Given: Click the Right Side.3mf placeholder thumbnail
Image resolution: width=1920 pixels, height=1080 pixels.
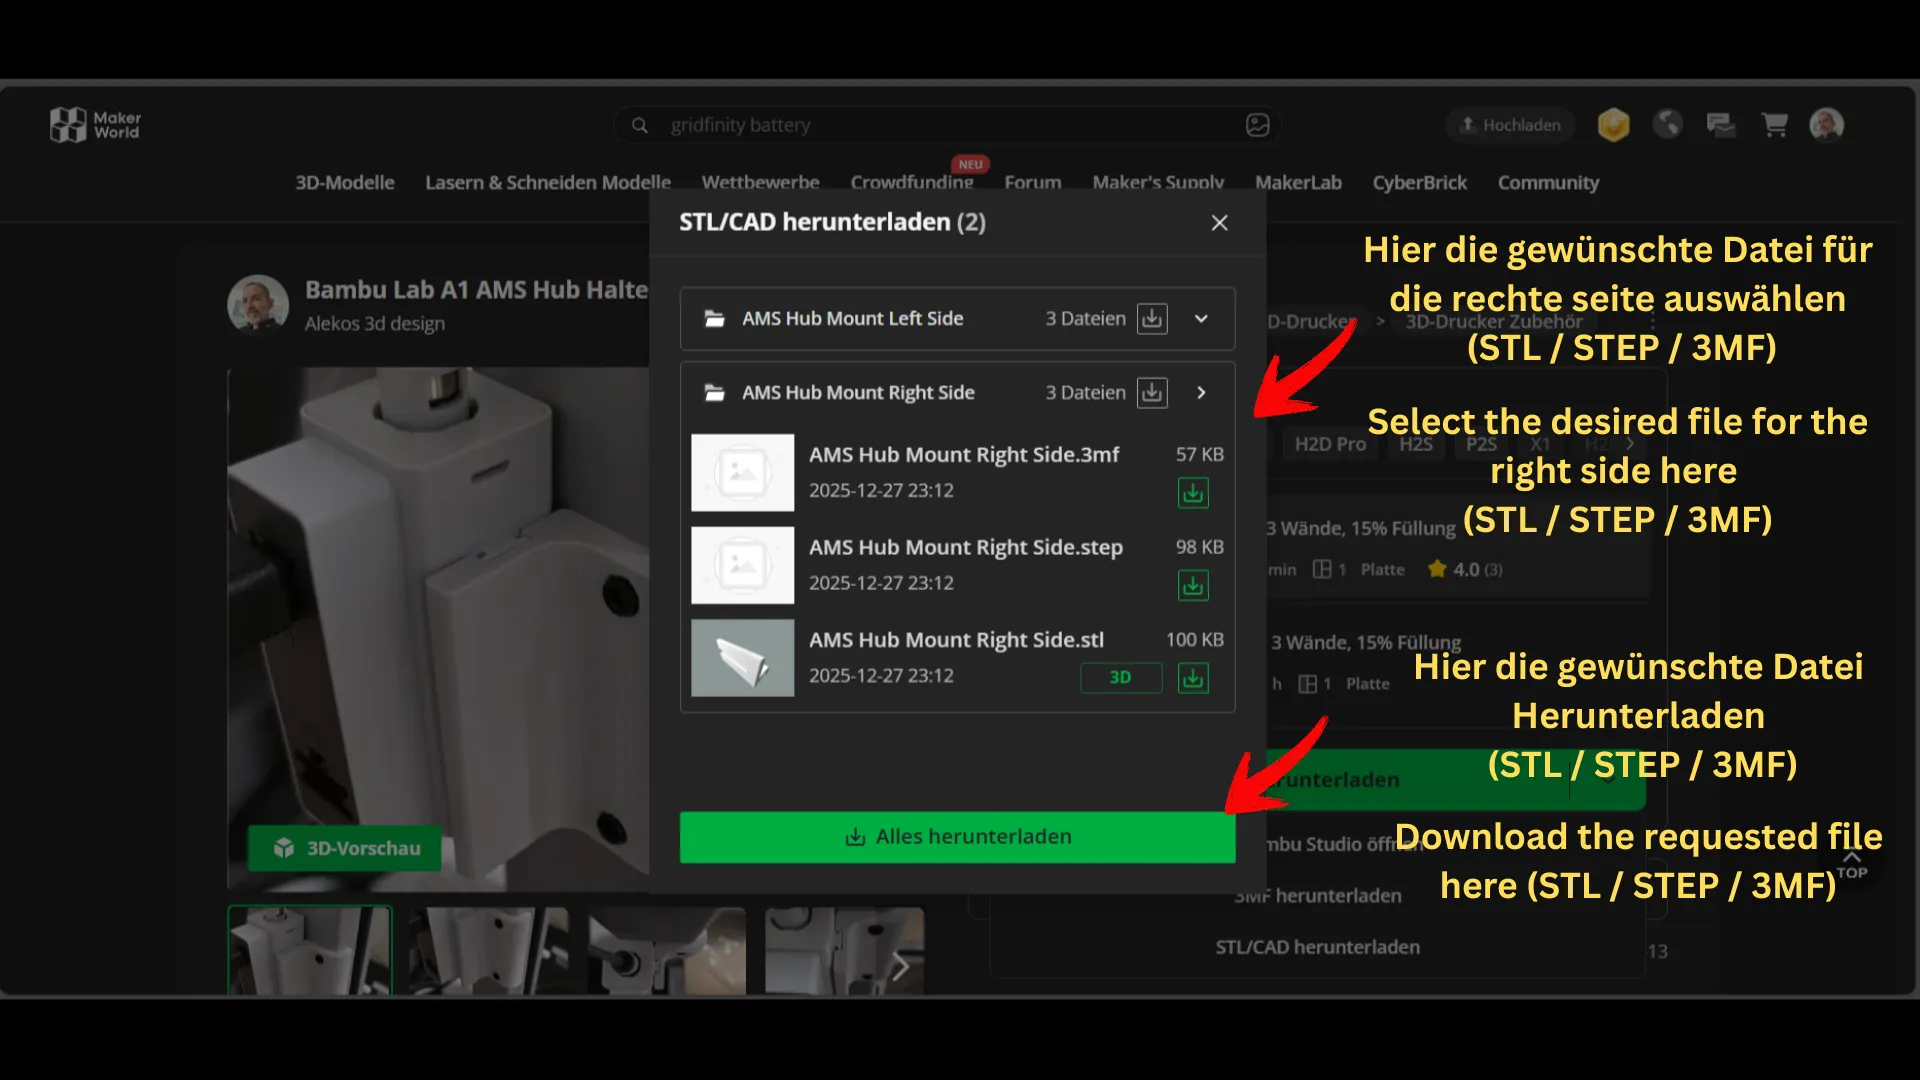Looking at the screenshot, I should tap(743, 473).
